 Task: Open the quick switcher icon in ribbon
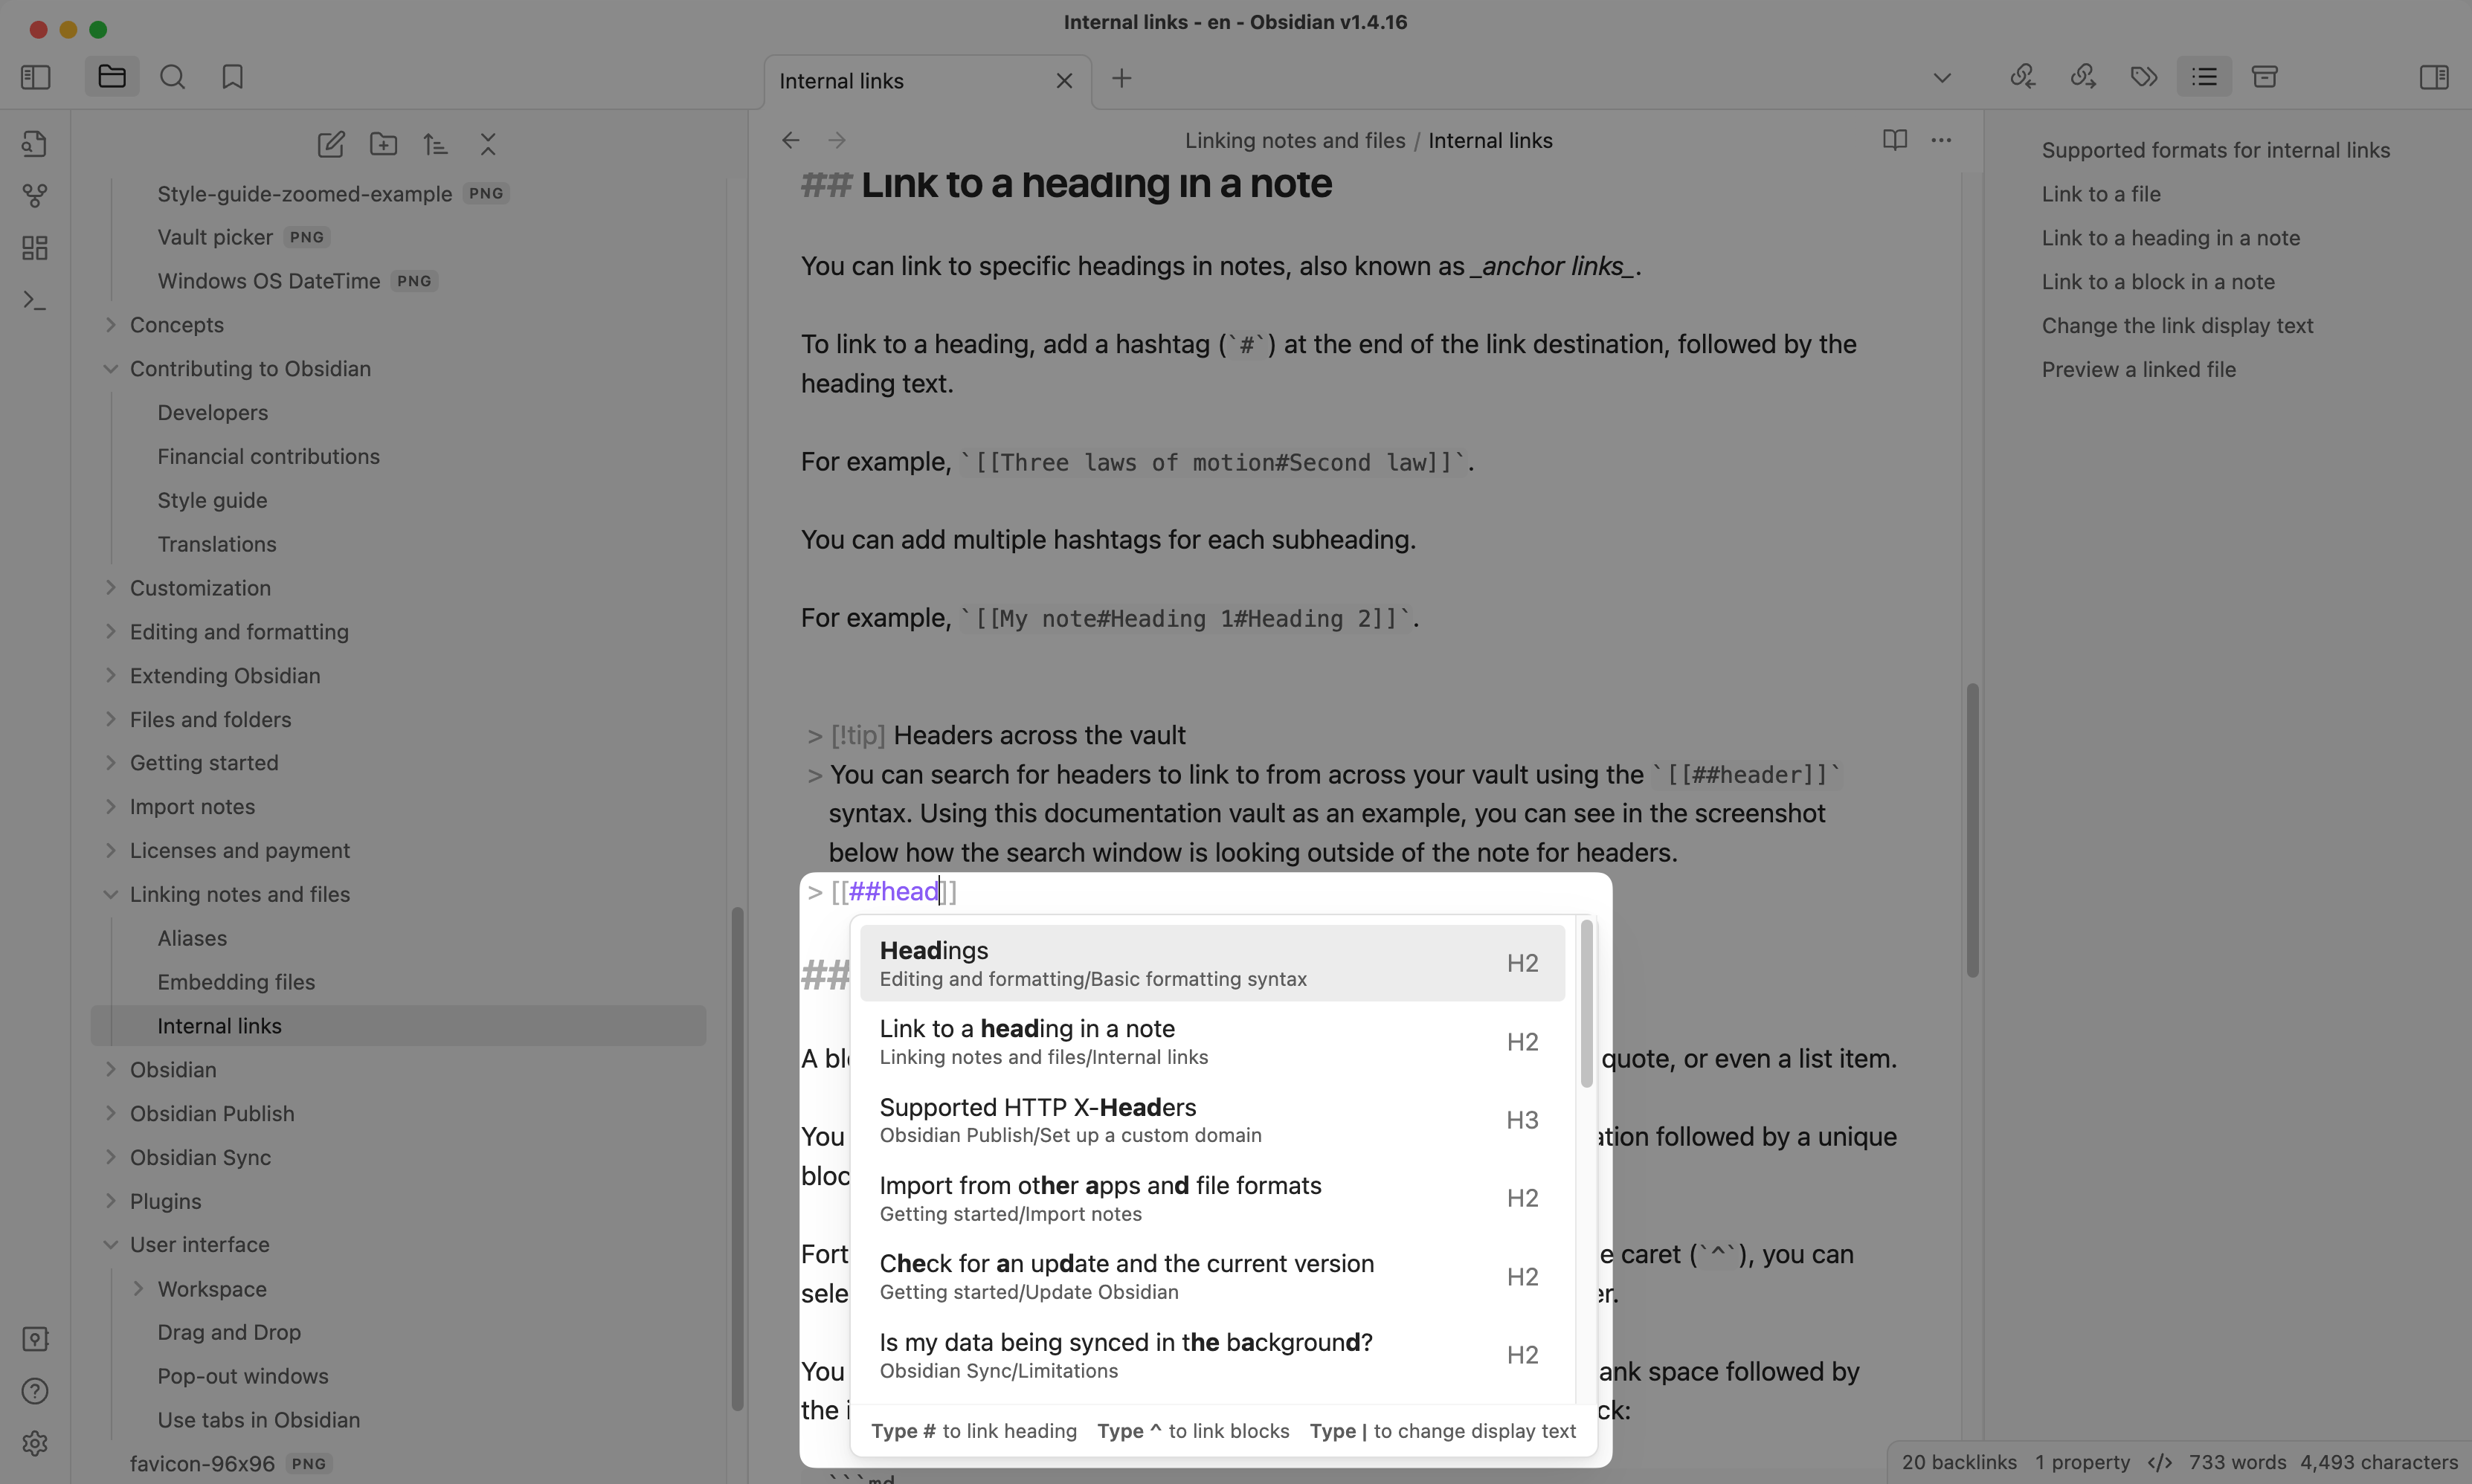pyautogui.click(x=35, y=144)
